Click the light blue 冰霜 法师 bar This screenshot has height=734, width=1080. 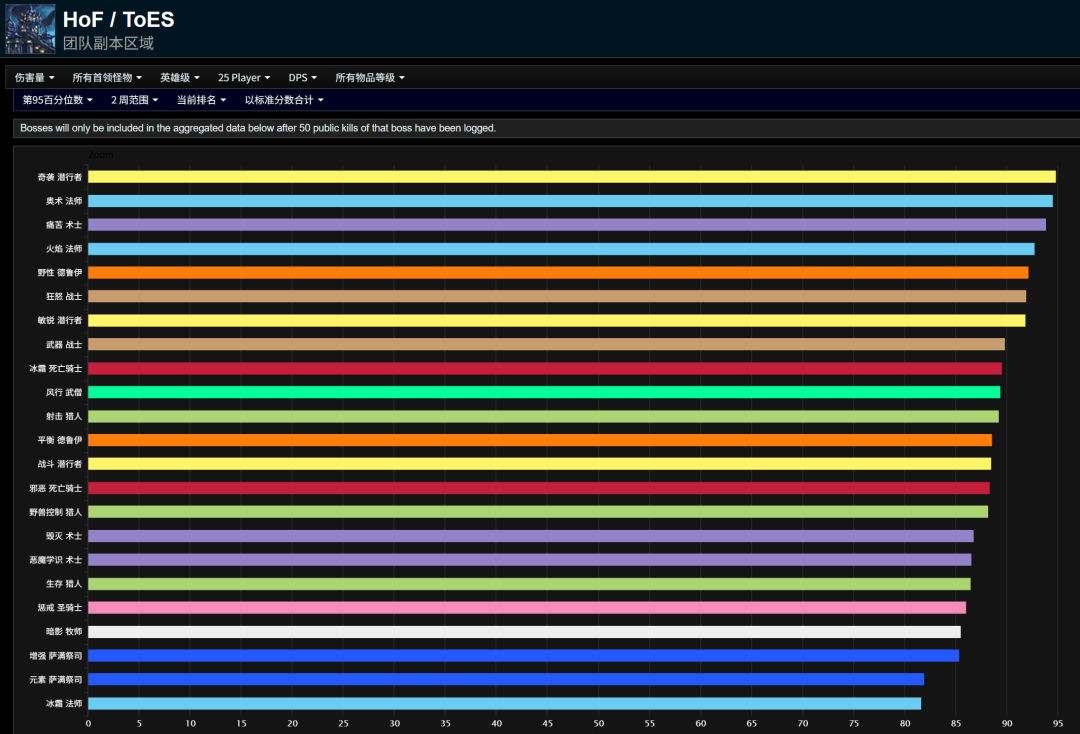click(x=504, y=703)
